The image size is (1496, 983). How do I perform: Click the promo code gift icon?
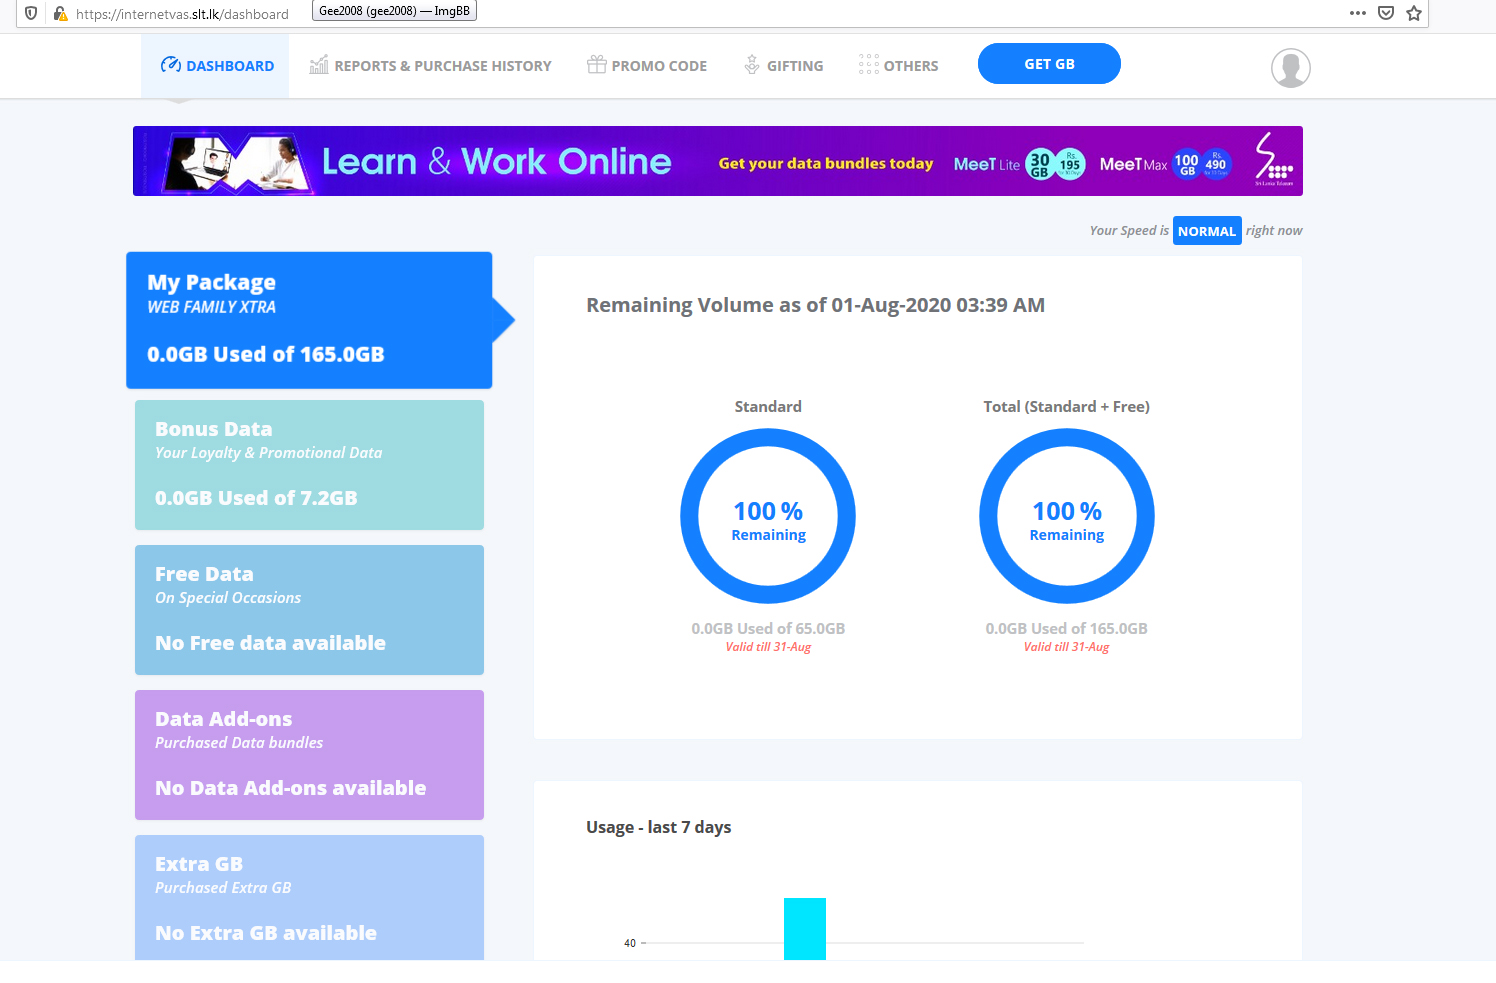point(596,65)
